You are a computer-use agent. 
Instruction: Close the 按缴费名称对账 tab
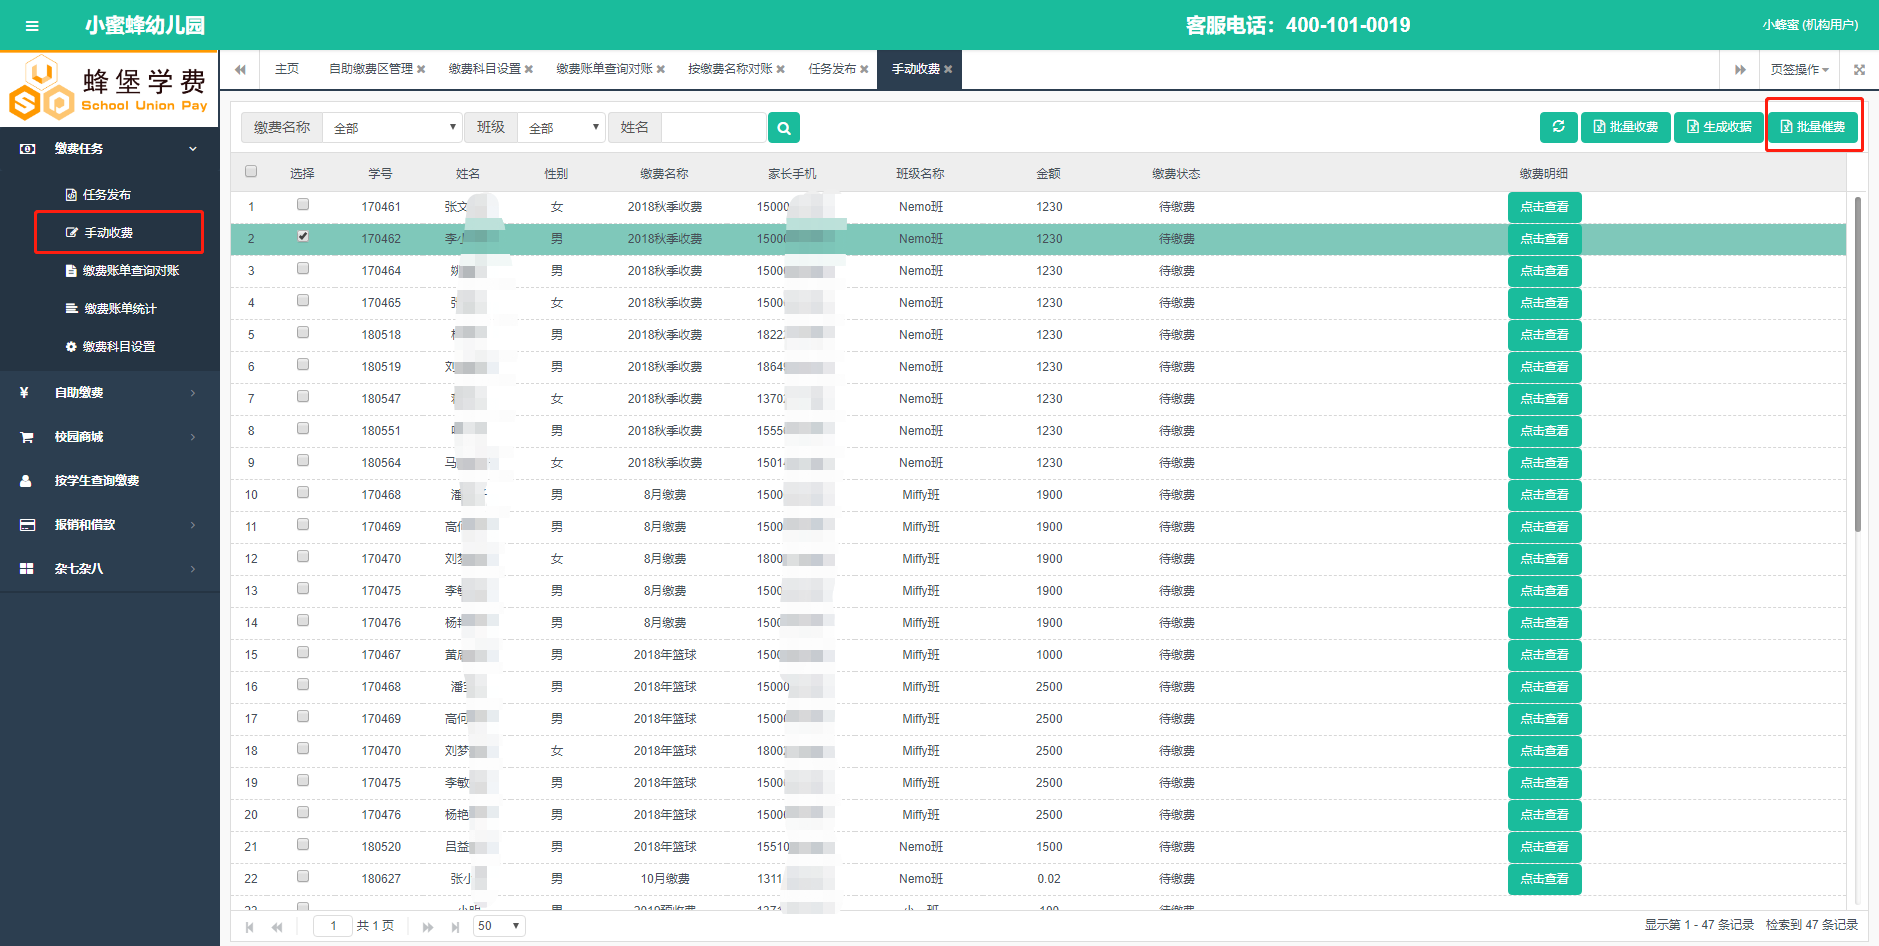point(781,69)
